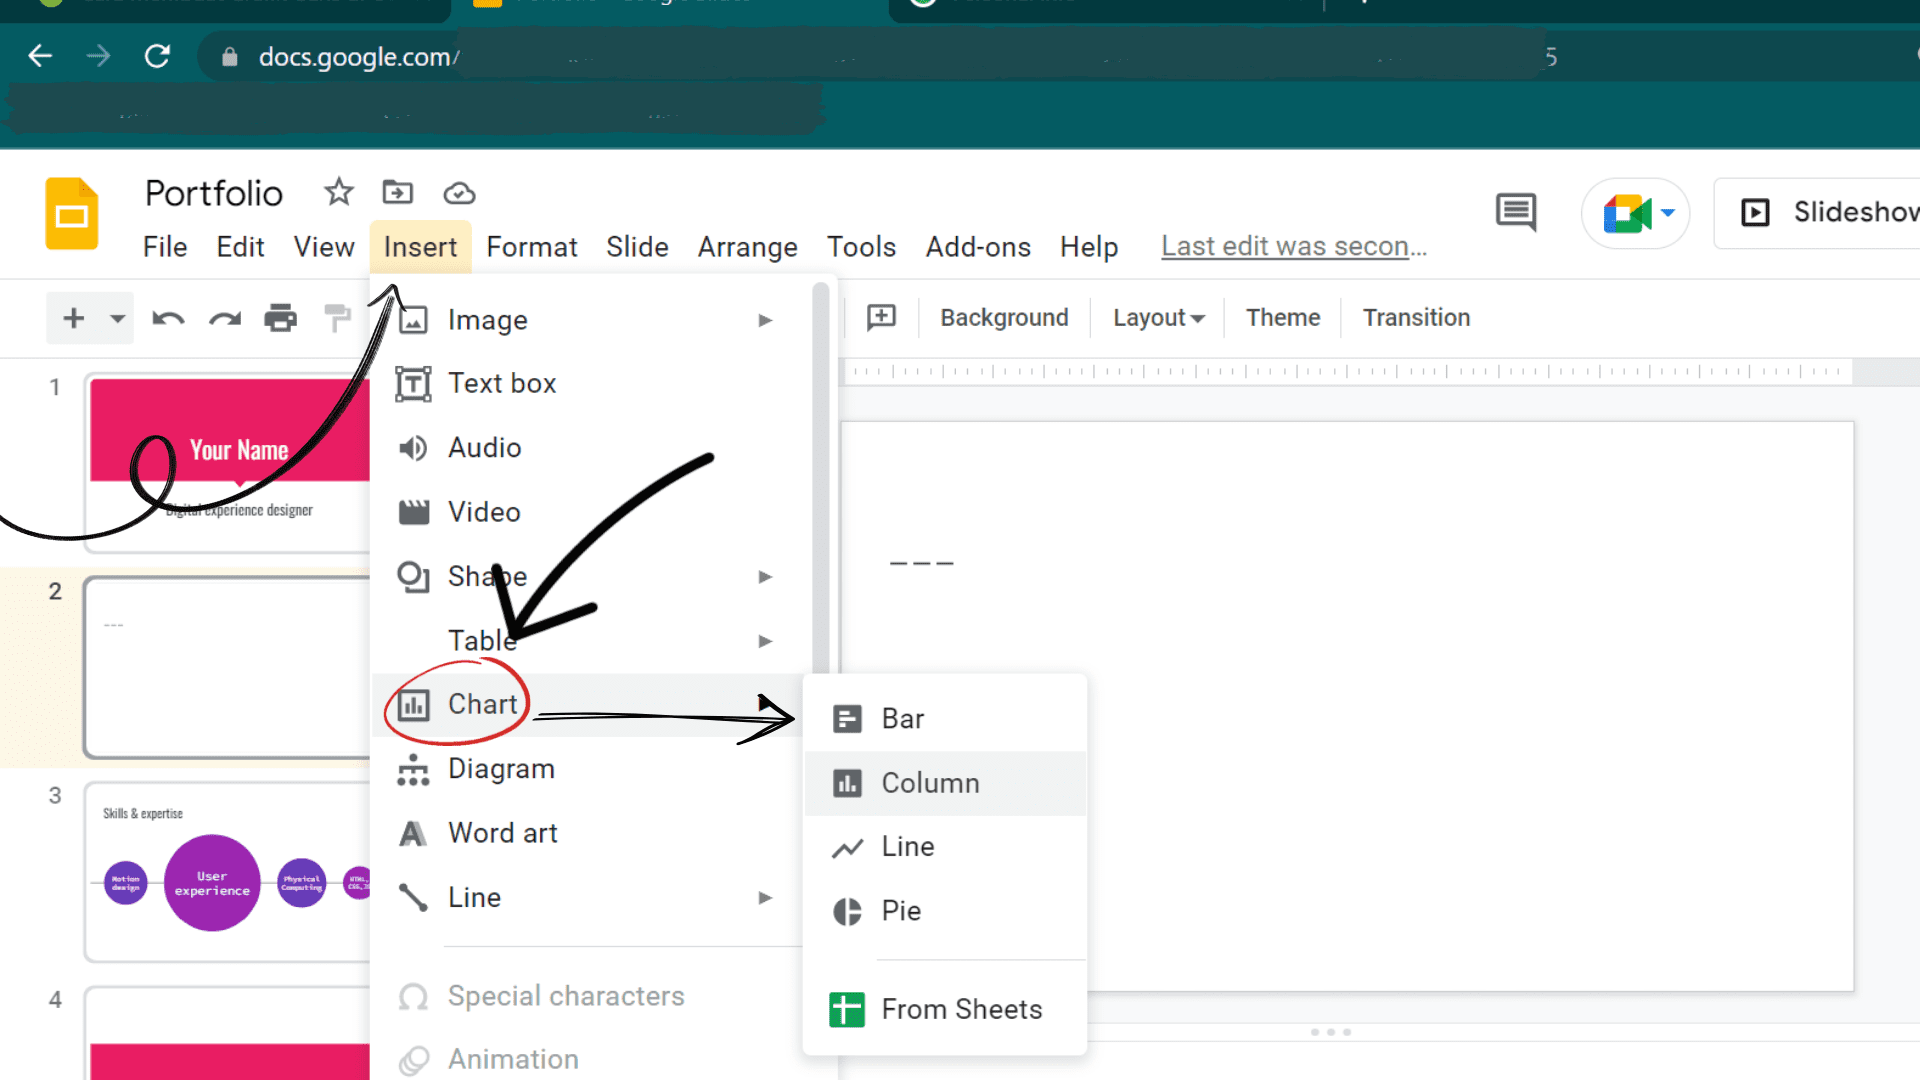Open the Theme panel
The width and height of the screenshot is (1920, 1080).
pos(1282,316)
